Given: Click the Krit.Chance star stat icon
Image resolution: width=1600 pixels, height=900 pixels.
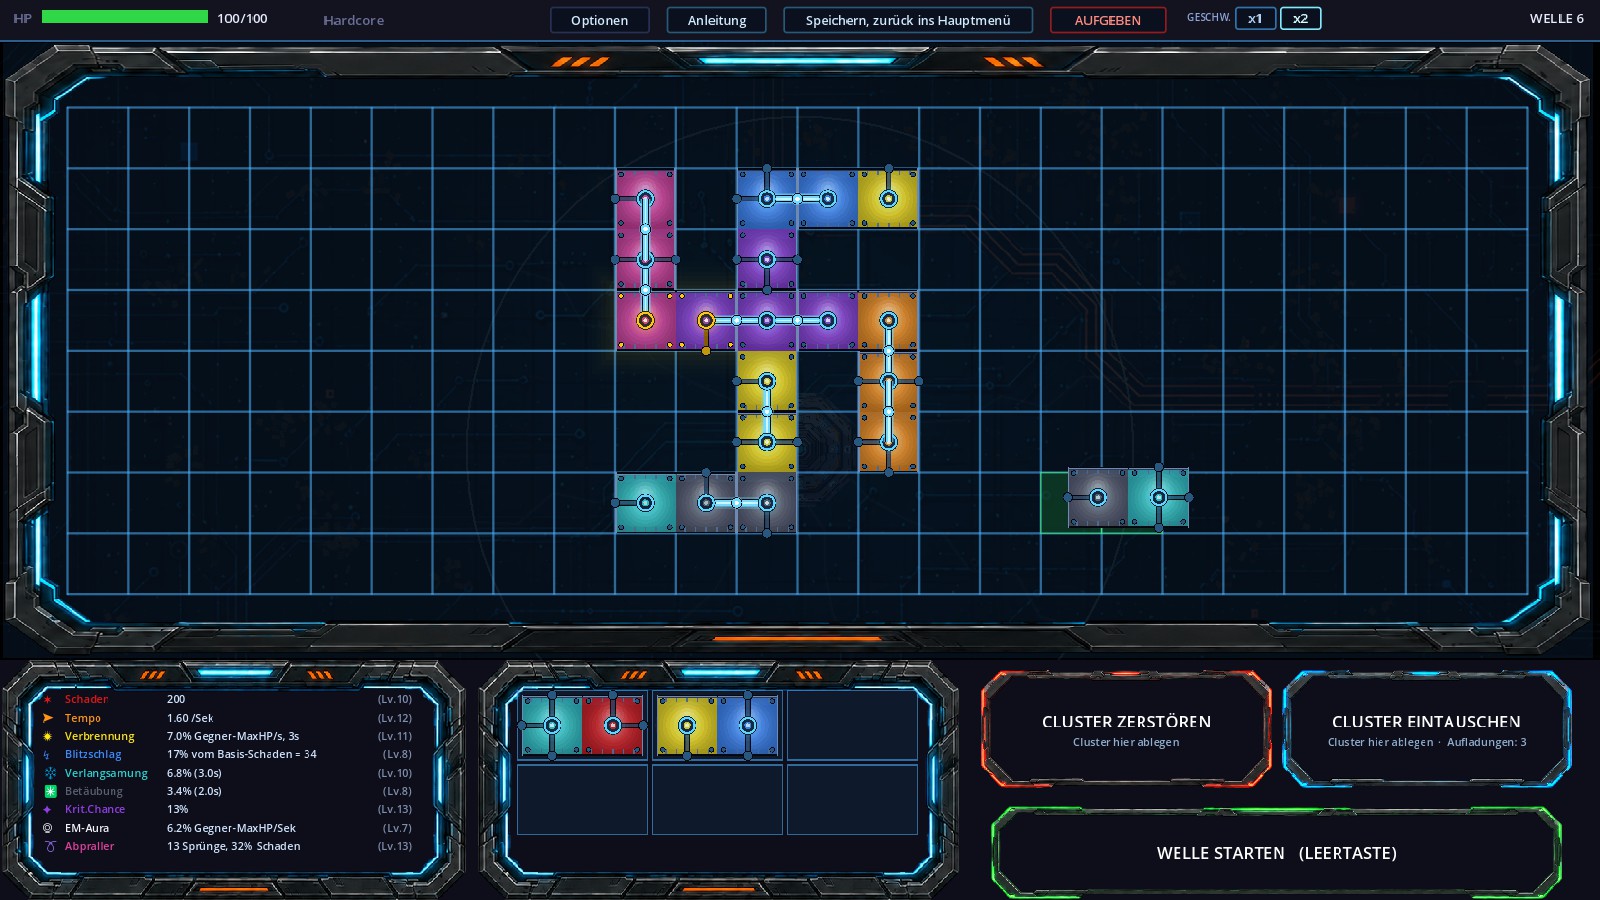Looking at the screenshot, I should [47, 810].
